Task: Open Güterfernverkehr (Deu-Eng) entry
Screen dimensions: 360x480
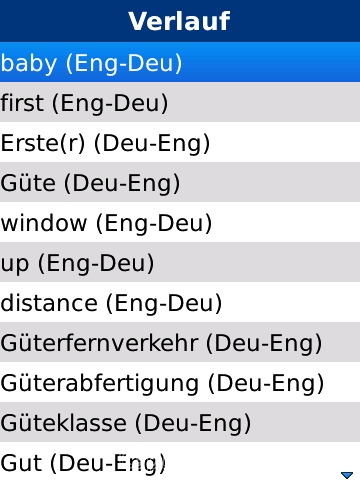Action: tap(180, 342)
